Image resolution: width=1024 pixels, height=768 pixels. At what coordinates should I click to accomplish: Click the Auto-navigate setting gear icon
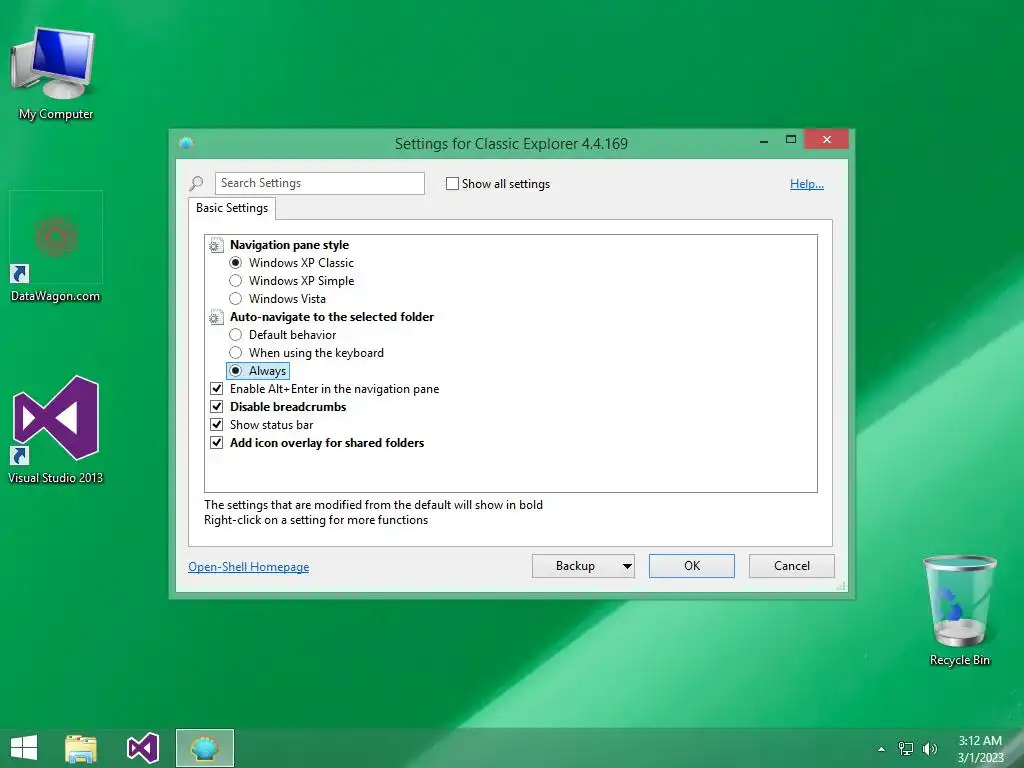coord(216,317)
